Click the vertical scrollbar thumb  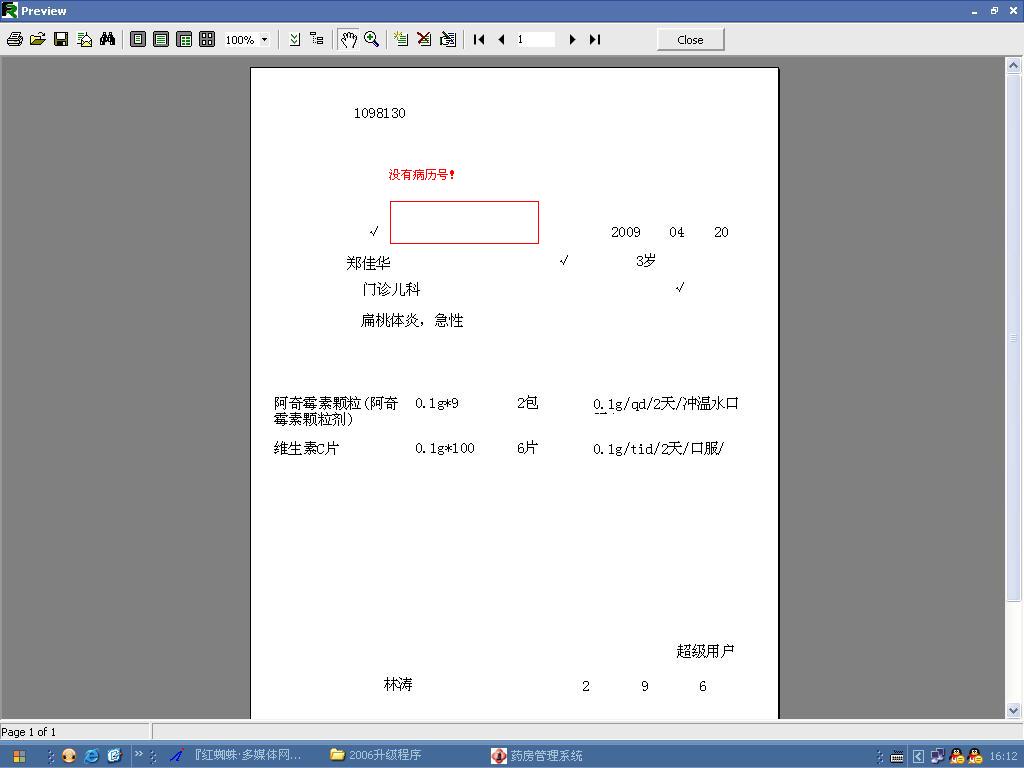click(1013, 337)
